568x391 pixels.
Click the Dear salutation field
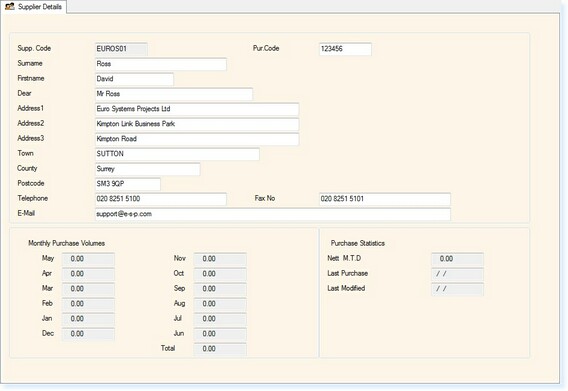pos(174,94)
